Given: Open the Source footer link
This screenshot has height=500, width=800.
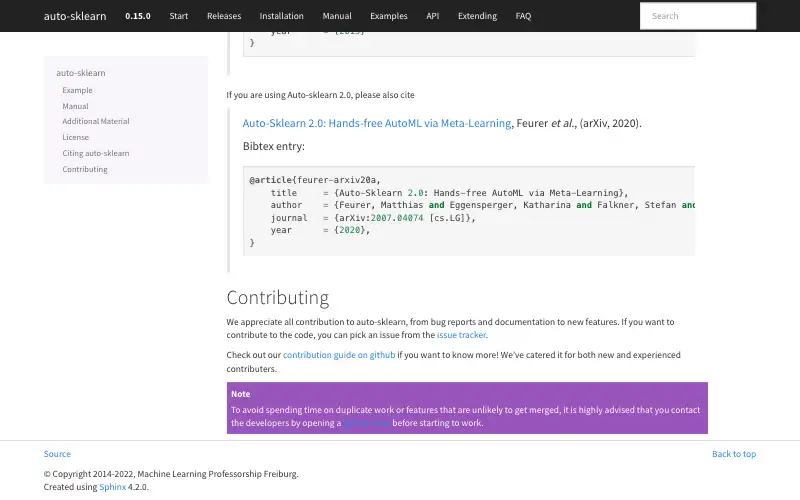Looking at the screenshot, I should click(57, 454).
